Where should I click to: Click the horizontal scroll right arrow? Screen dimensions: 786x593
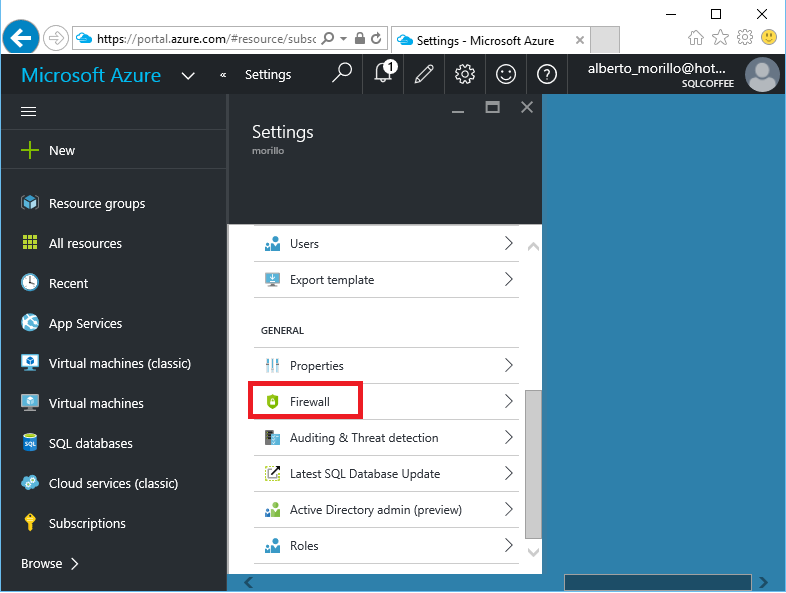(x=763, y=582)
